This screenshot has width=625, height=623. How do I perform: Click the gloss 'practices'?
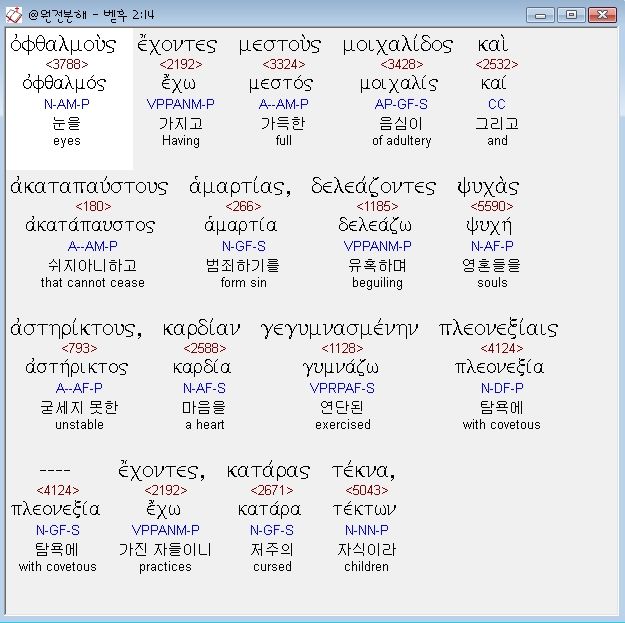pos(165,566)
